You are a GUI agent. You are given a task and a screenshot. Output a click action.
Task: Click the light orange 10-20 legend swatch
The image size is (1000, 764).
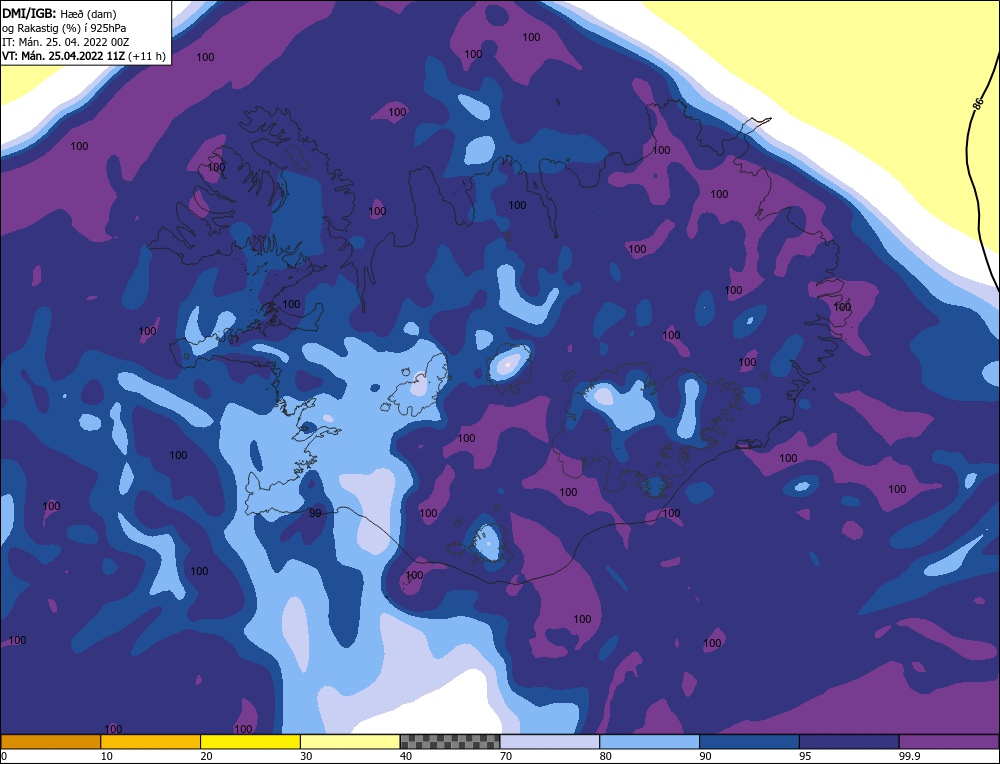(x=151, y=741)
